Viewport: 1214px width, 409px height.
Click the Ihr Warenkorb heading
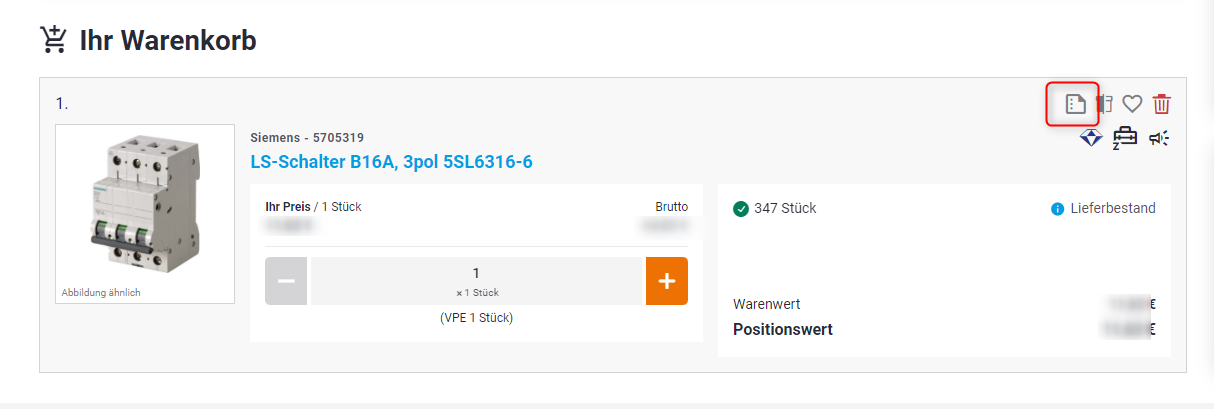(x=168, y=40)
